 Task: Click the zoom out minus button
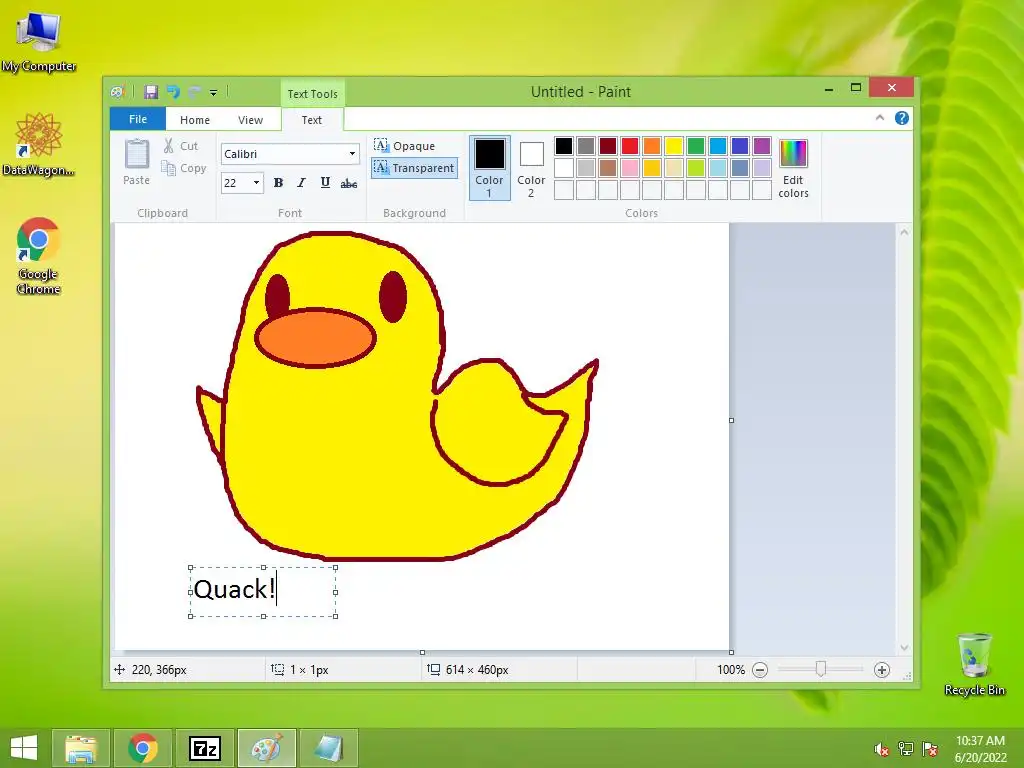pyautogui.click(x=760, y=670)
